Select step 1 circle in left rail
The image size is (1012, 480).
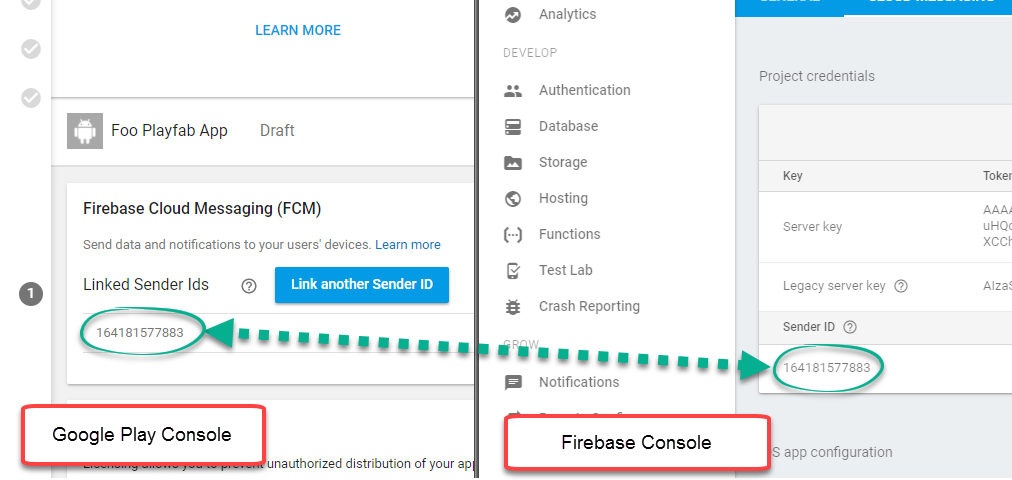[x=31, y=295]
